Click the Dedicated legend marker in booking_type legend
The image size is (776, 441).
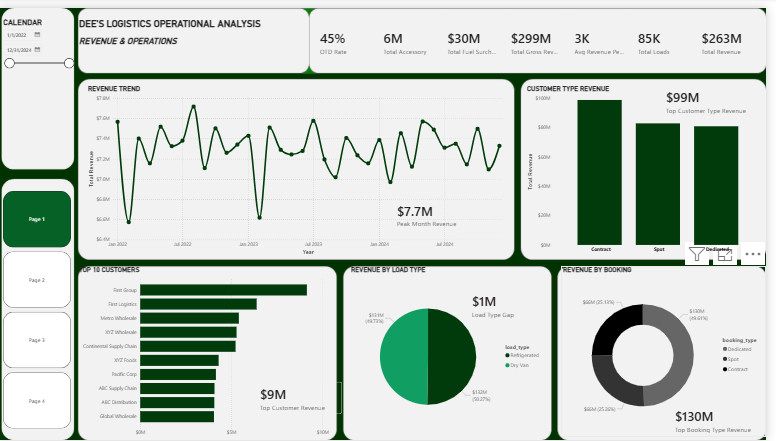click(x=725, y=349)
